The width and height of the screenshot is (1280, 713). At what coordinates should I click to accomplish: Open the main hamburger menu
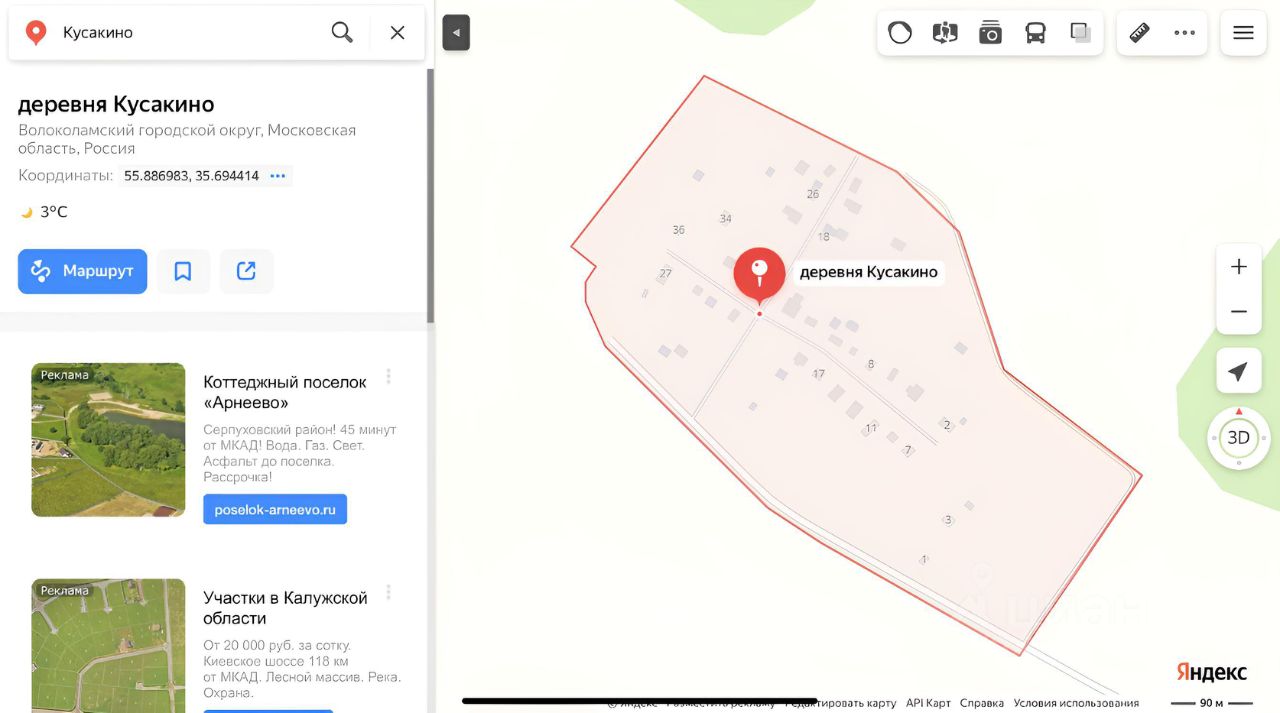1243,33
